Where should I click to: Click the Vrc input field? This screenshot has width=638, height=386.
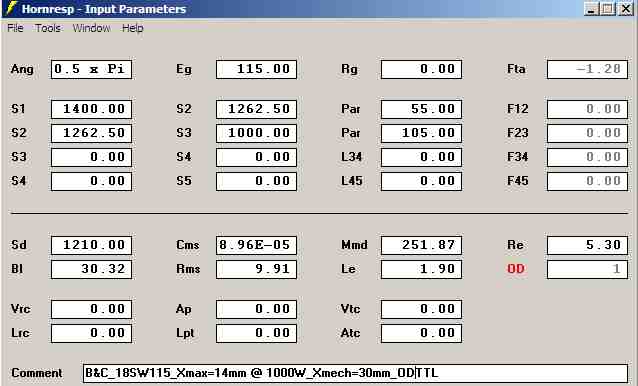(x=92, y=310)
